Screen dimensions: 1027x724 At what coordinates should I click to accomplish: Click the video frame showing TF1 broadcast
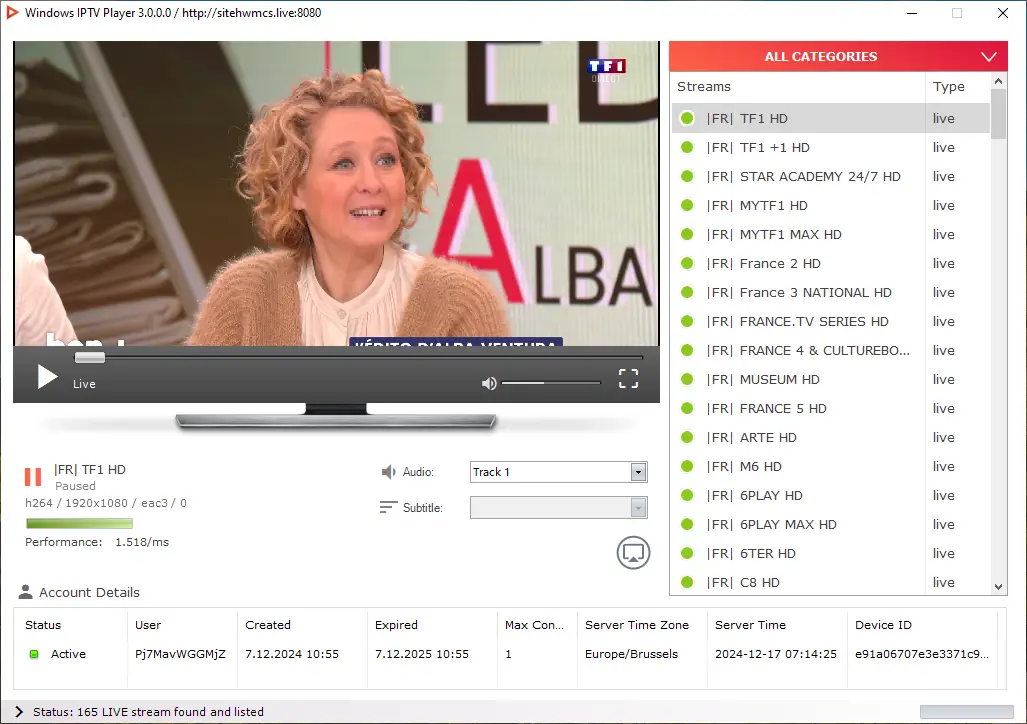tap(336, 193)
